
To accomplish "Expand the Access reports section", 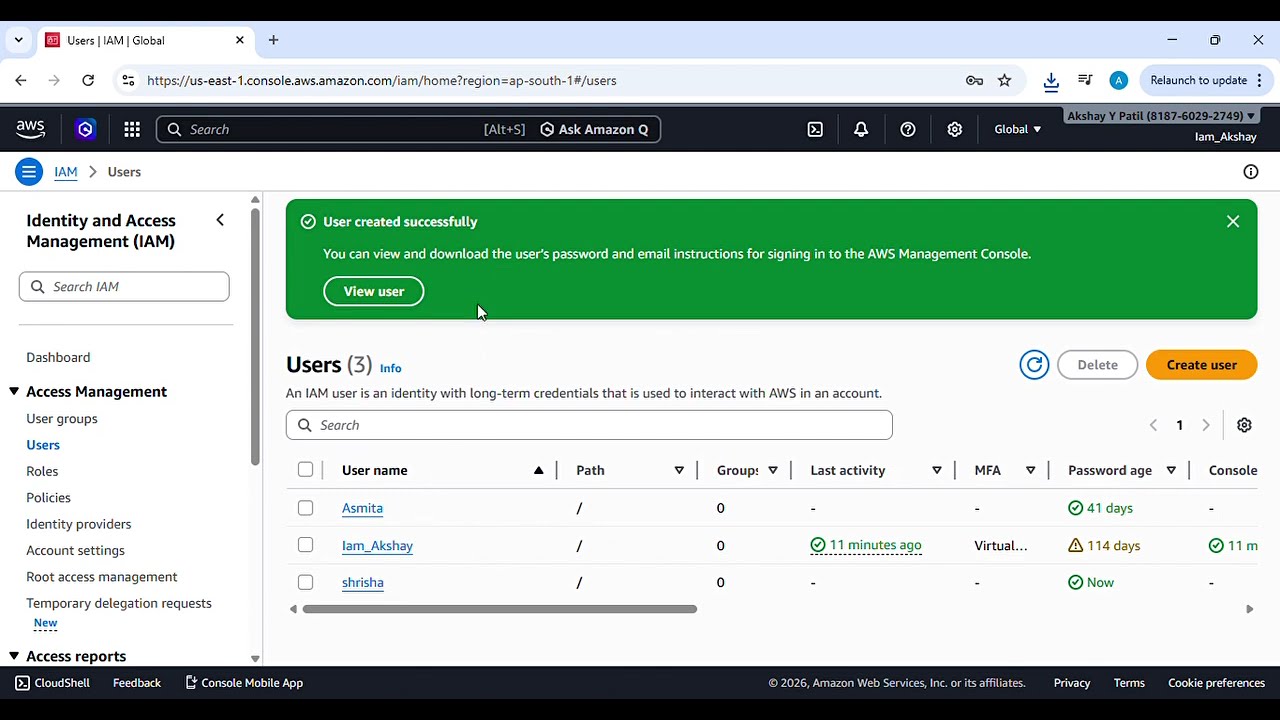I will (14, 656).
